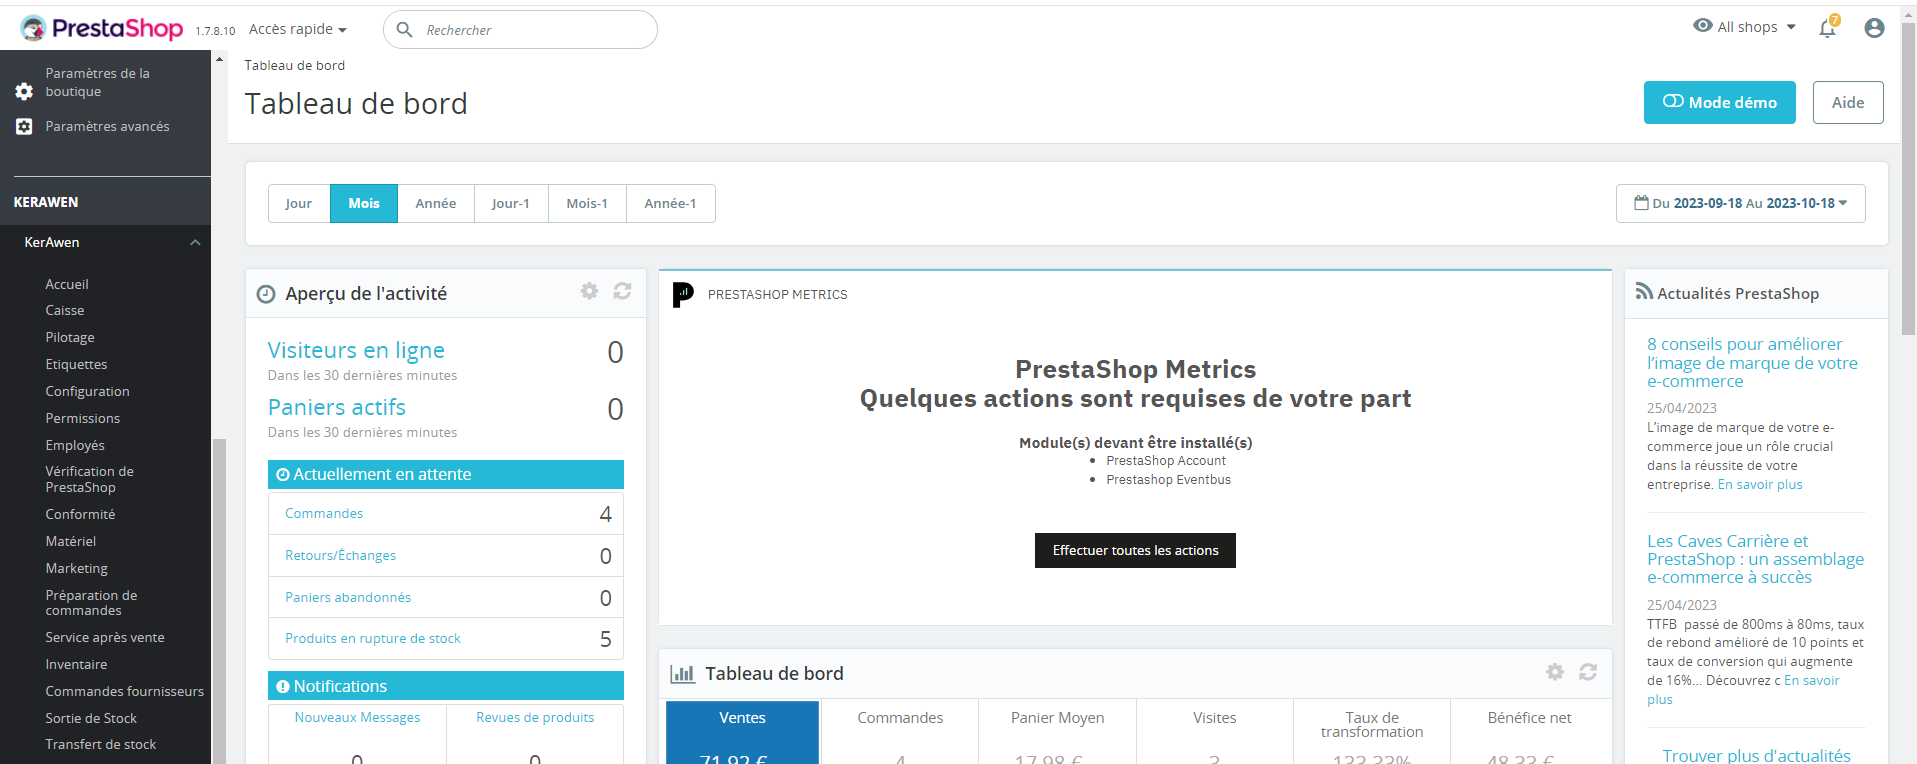1917x764 pixels.
Task: Open the Visiteurs en ligne link
Action: tap(356, 350)
